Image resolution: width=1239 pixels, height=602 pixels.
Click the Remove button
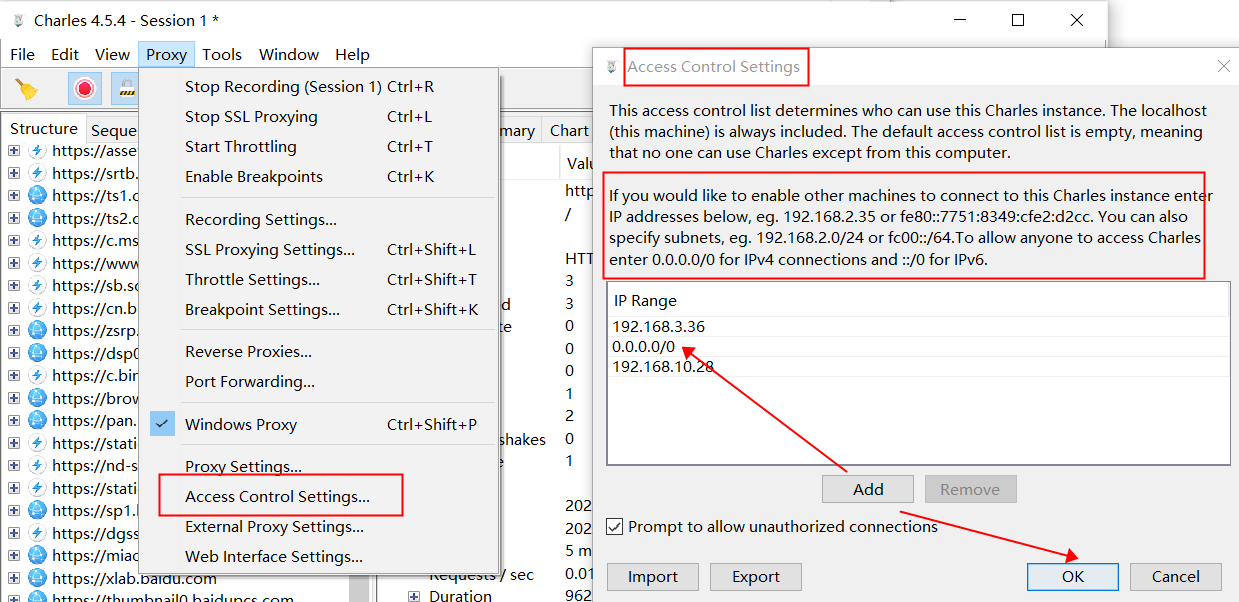coord(970,489)
